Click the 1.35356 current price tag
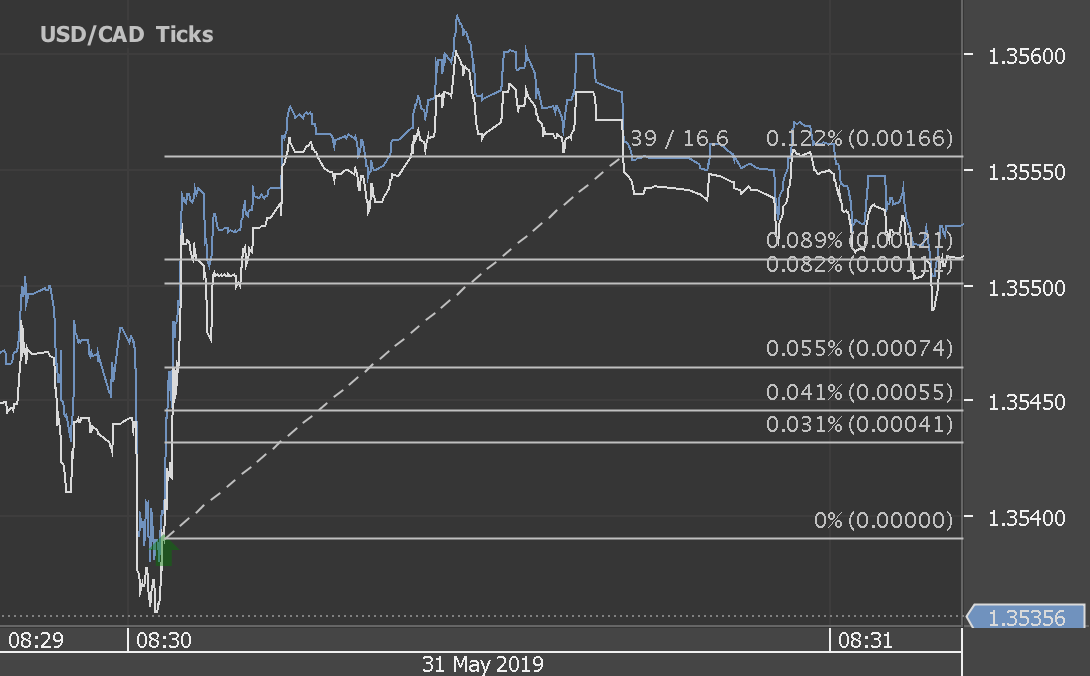Screen dimensions: 1090x676 1025,617
